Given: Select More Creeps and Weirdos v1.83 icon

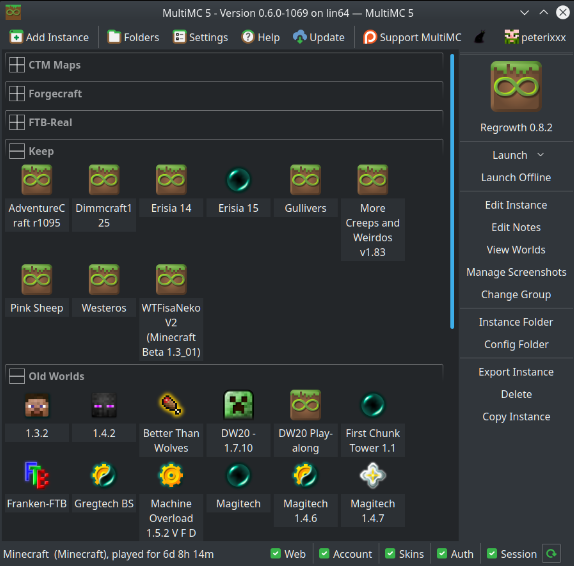Looking at the screenshot, I should click(x=373, y=179).
